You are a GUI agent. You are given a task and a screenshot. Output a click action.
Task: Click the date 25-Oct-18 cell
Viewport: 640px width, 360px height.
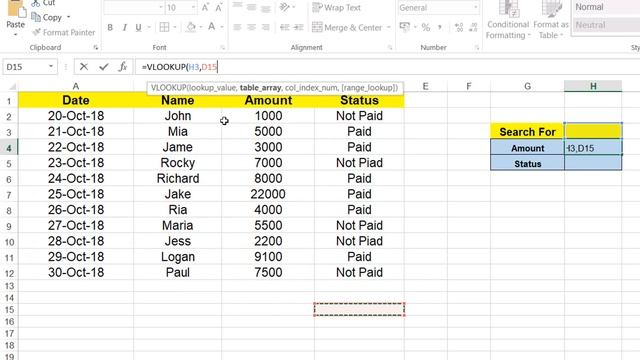[76, 194]
